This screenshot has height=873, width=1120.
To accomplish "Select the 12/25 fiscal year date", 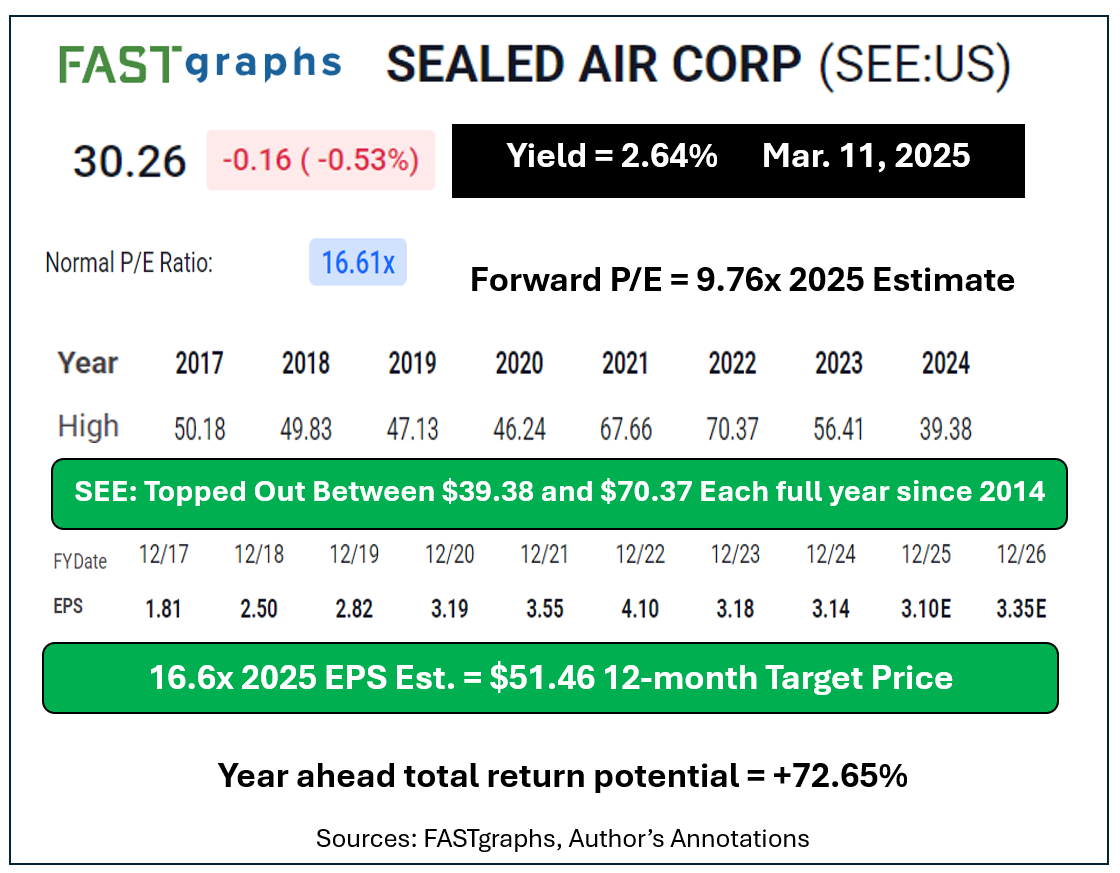I will coord(926,555).
